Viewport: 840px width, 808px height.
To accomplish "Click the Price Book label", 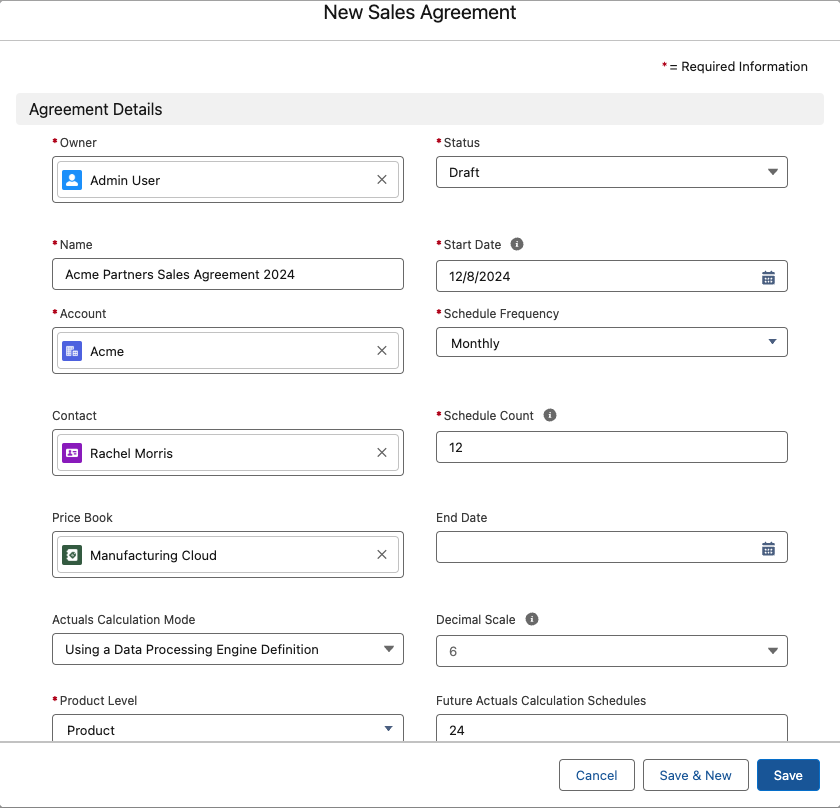I will [x=82, y=518].
